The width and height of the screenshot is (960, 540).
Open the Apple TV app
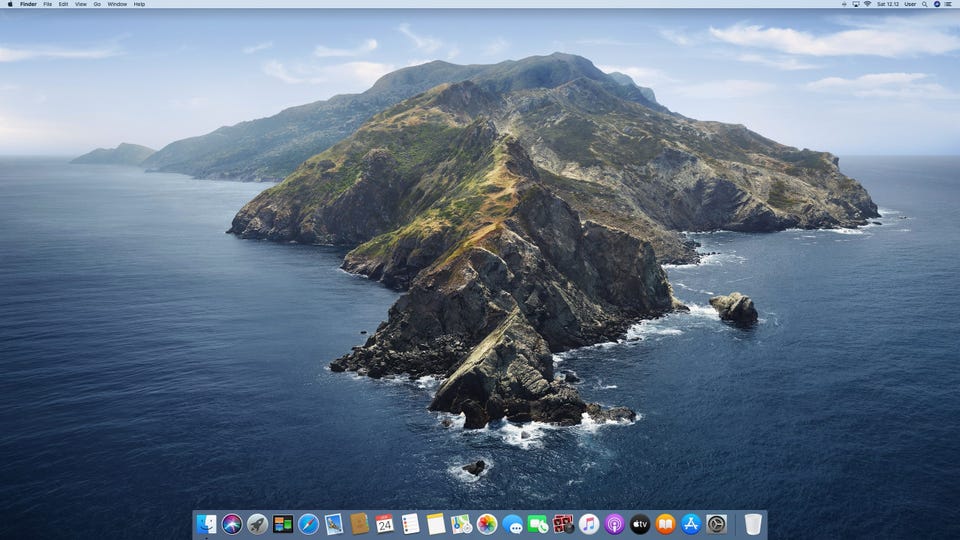(640, 524)
